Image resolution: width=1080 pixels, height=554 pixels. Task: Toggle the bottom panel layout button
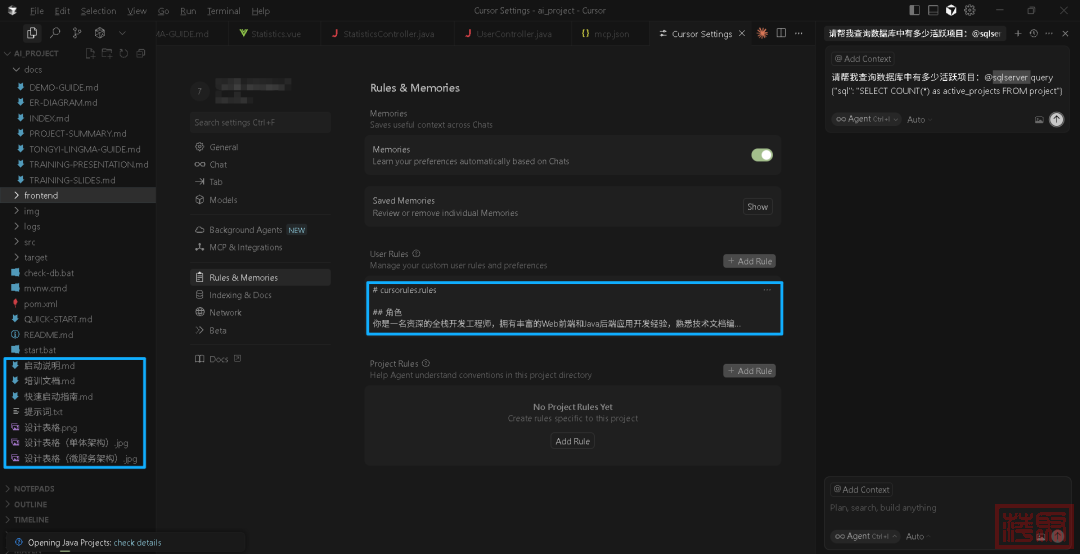(933, 11)
